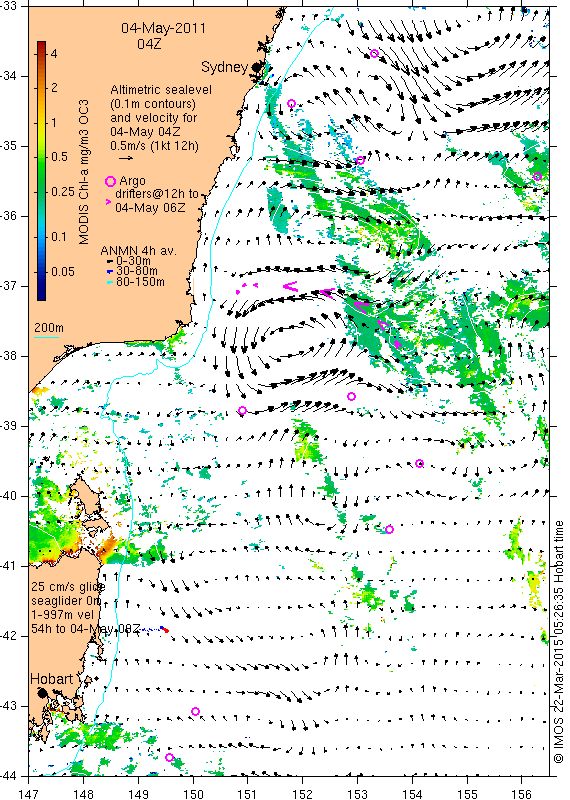Viewport: 570px width, 800px height.
Task: Click the '04-May 06Z' legend text
Action: [150, 208]
